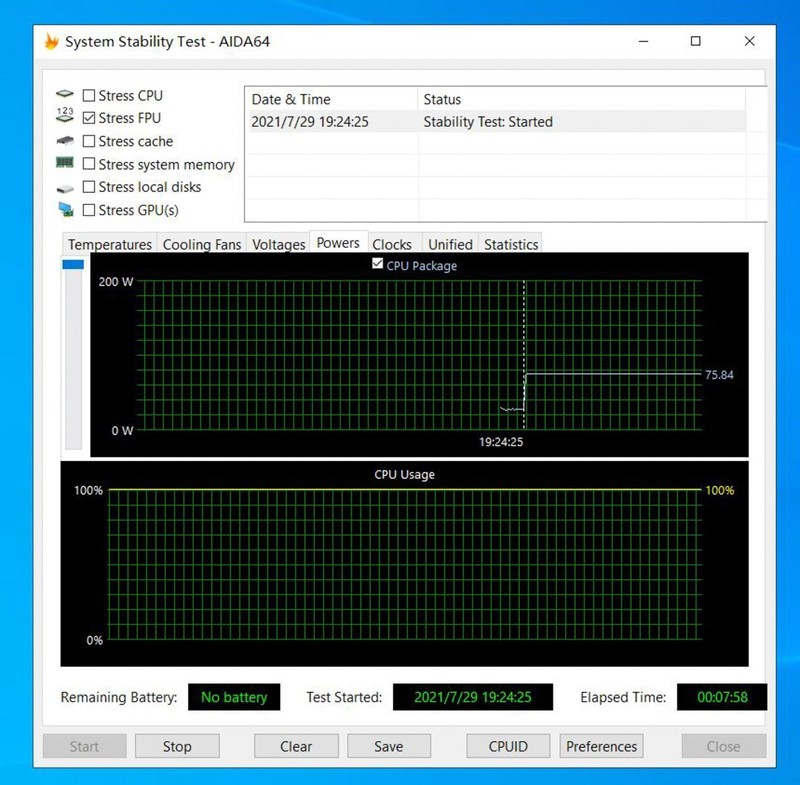This screenshot has height=785, width=800.
Task: Click the 75.84 power value label
Action: tap(719, 375)
